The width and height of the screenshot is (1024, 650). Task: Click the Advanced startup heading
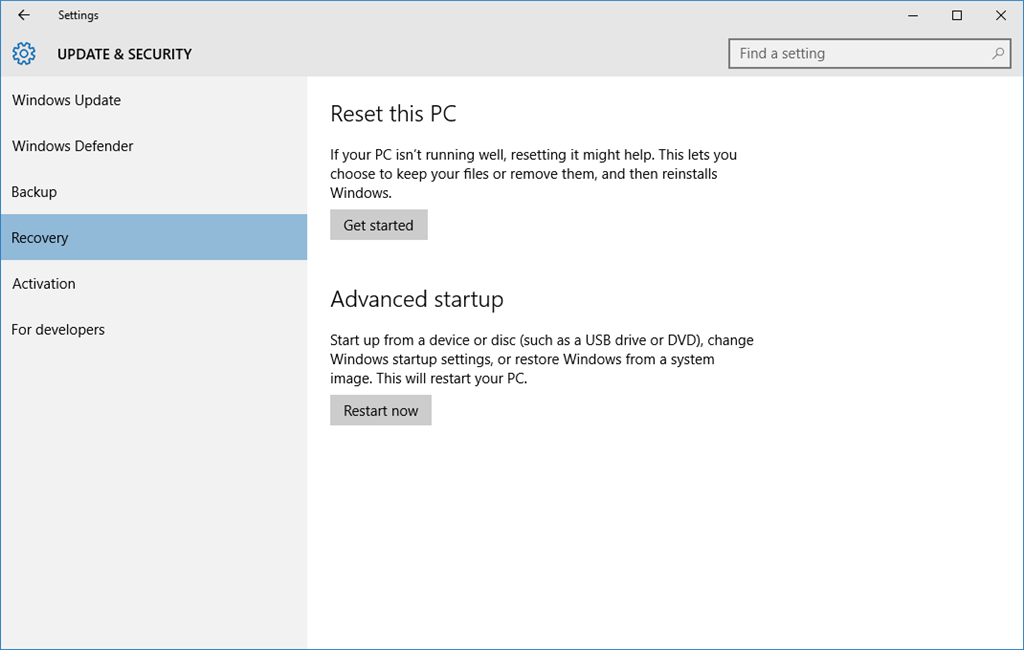click(417, 299)
